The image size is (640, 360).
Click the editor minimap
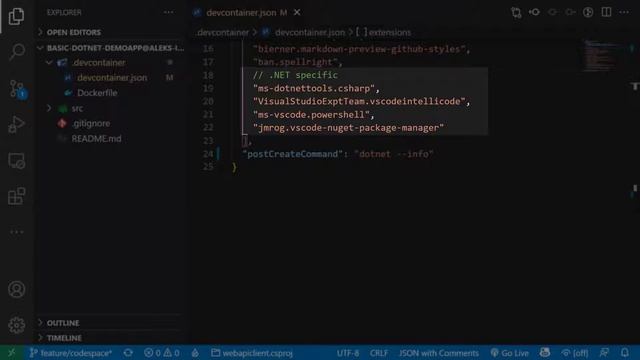pos(600,56)
